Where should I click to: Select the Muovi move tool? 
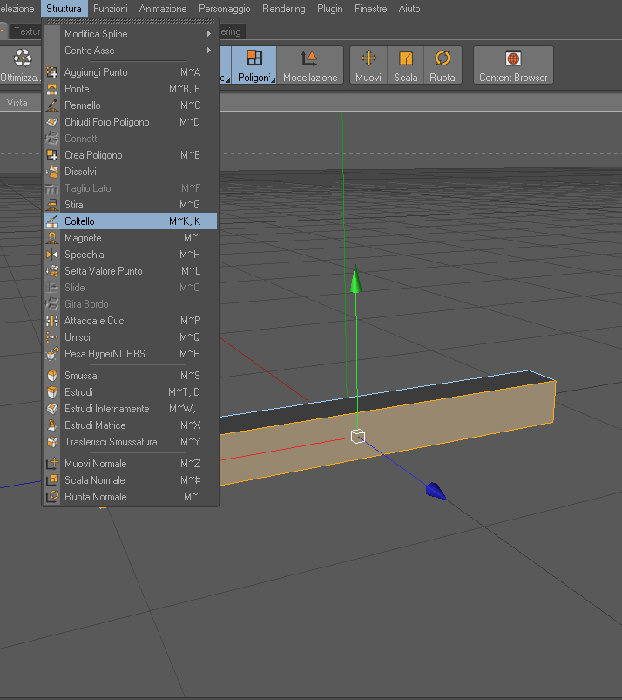[x=368, y=65]
